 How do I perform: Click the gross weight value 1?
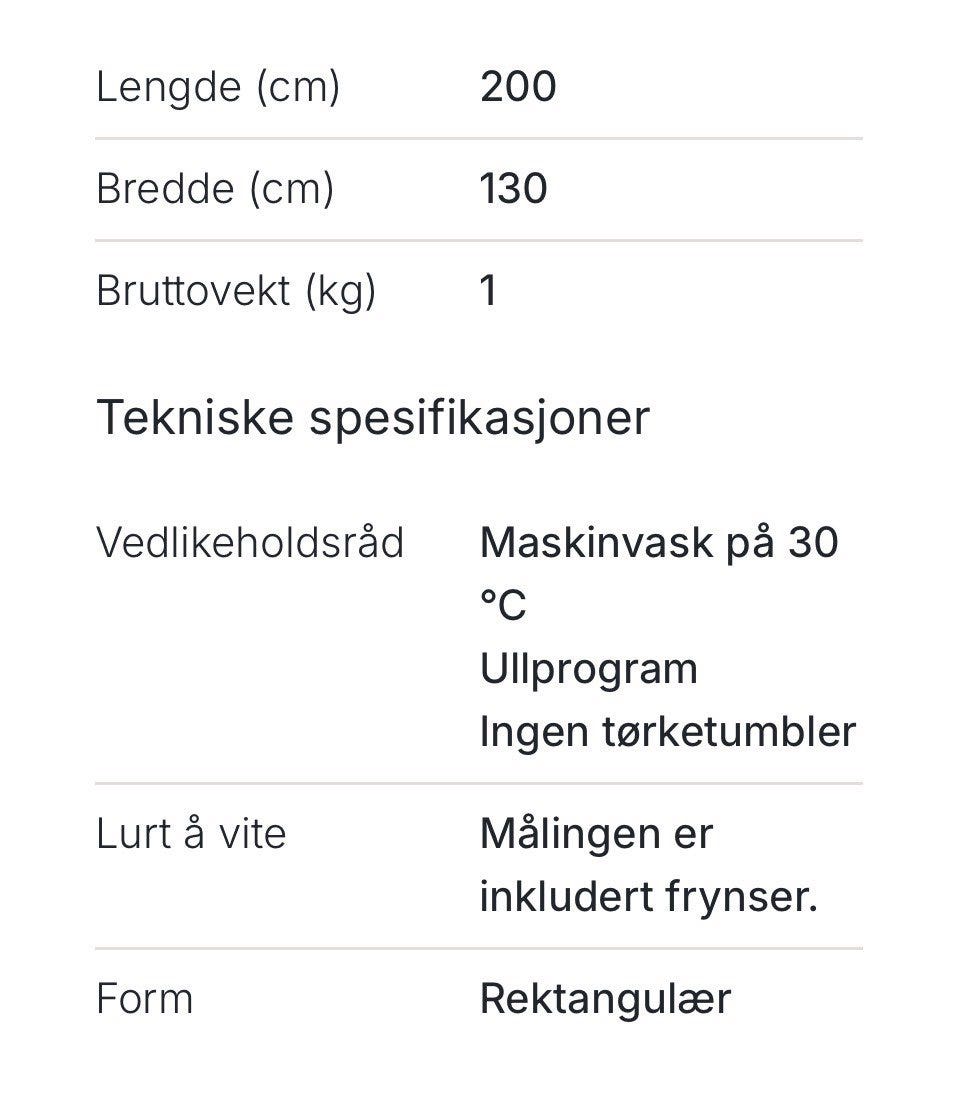488,290
